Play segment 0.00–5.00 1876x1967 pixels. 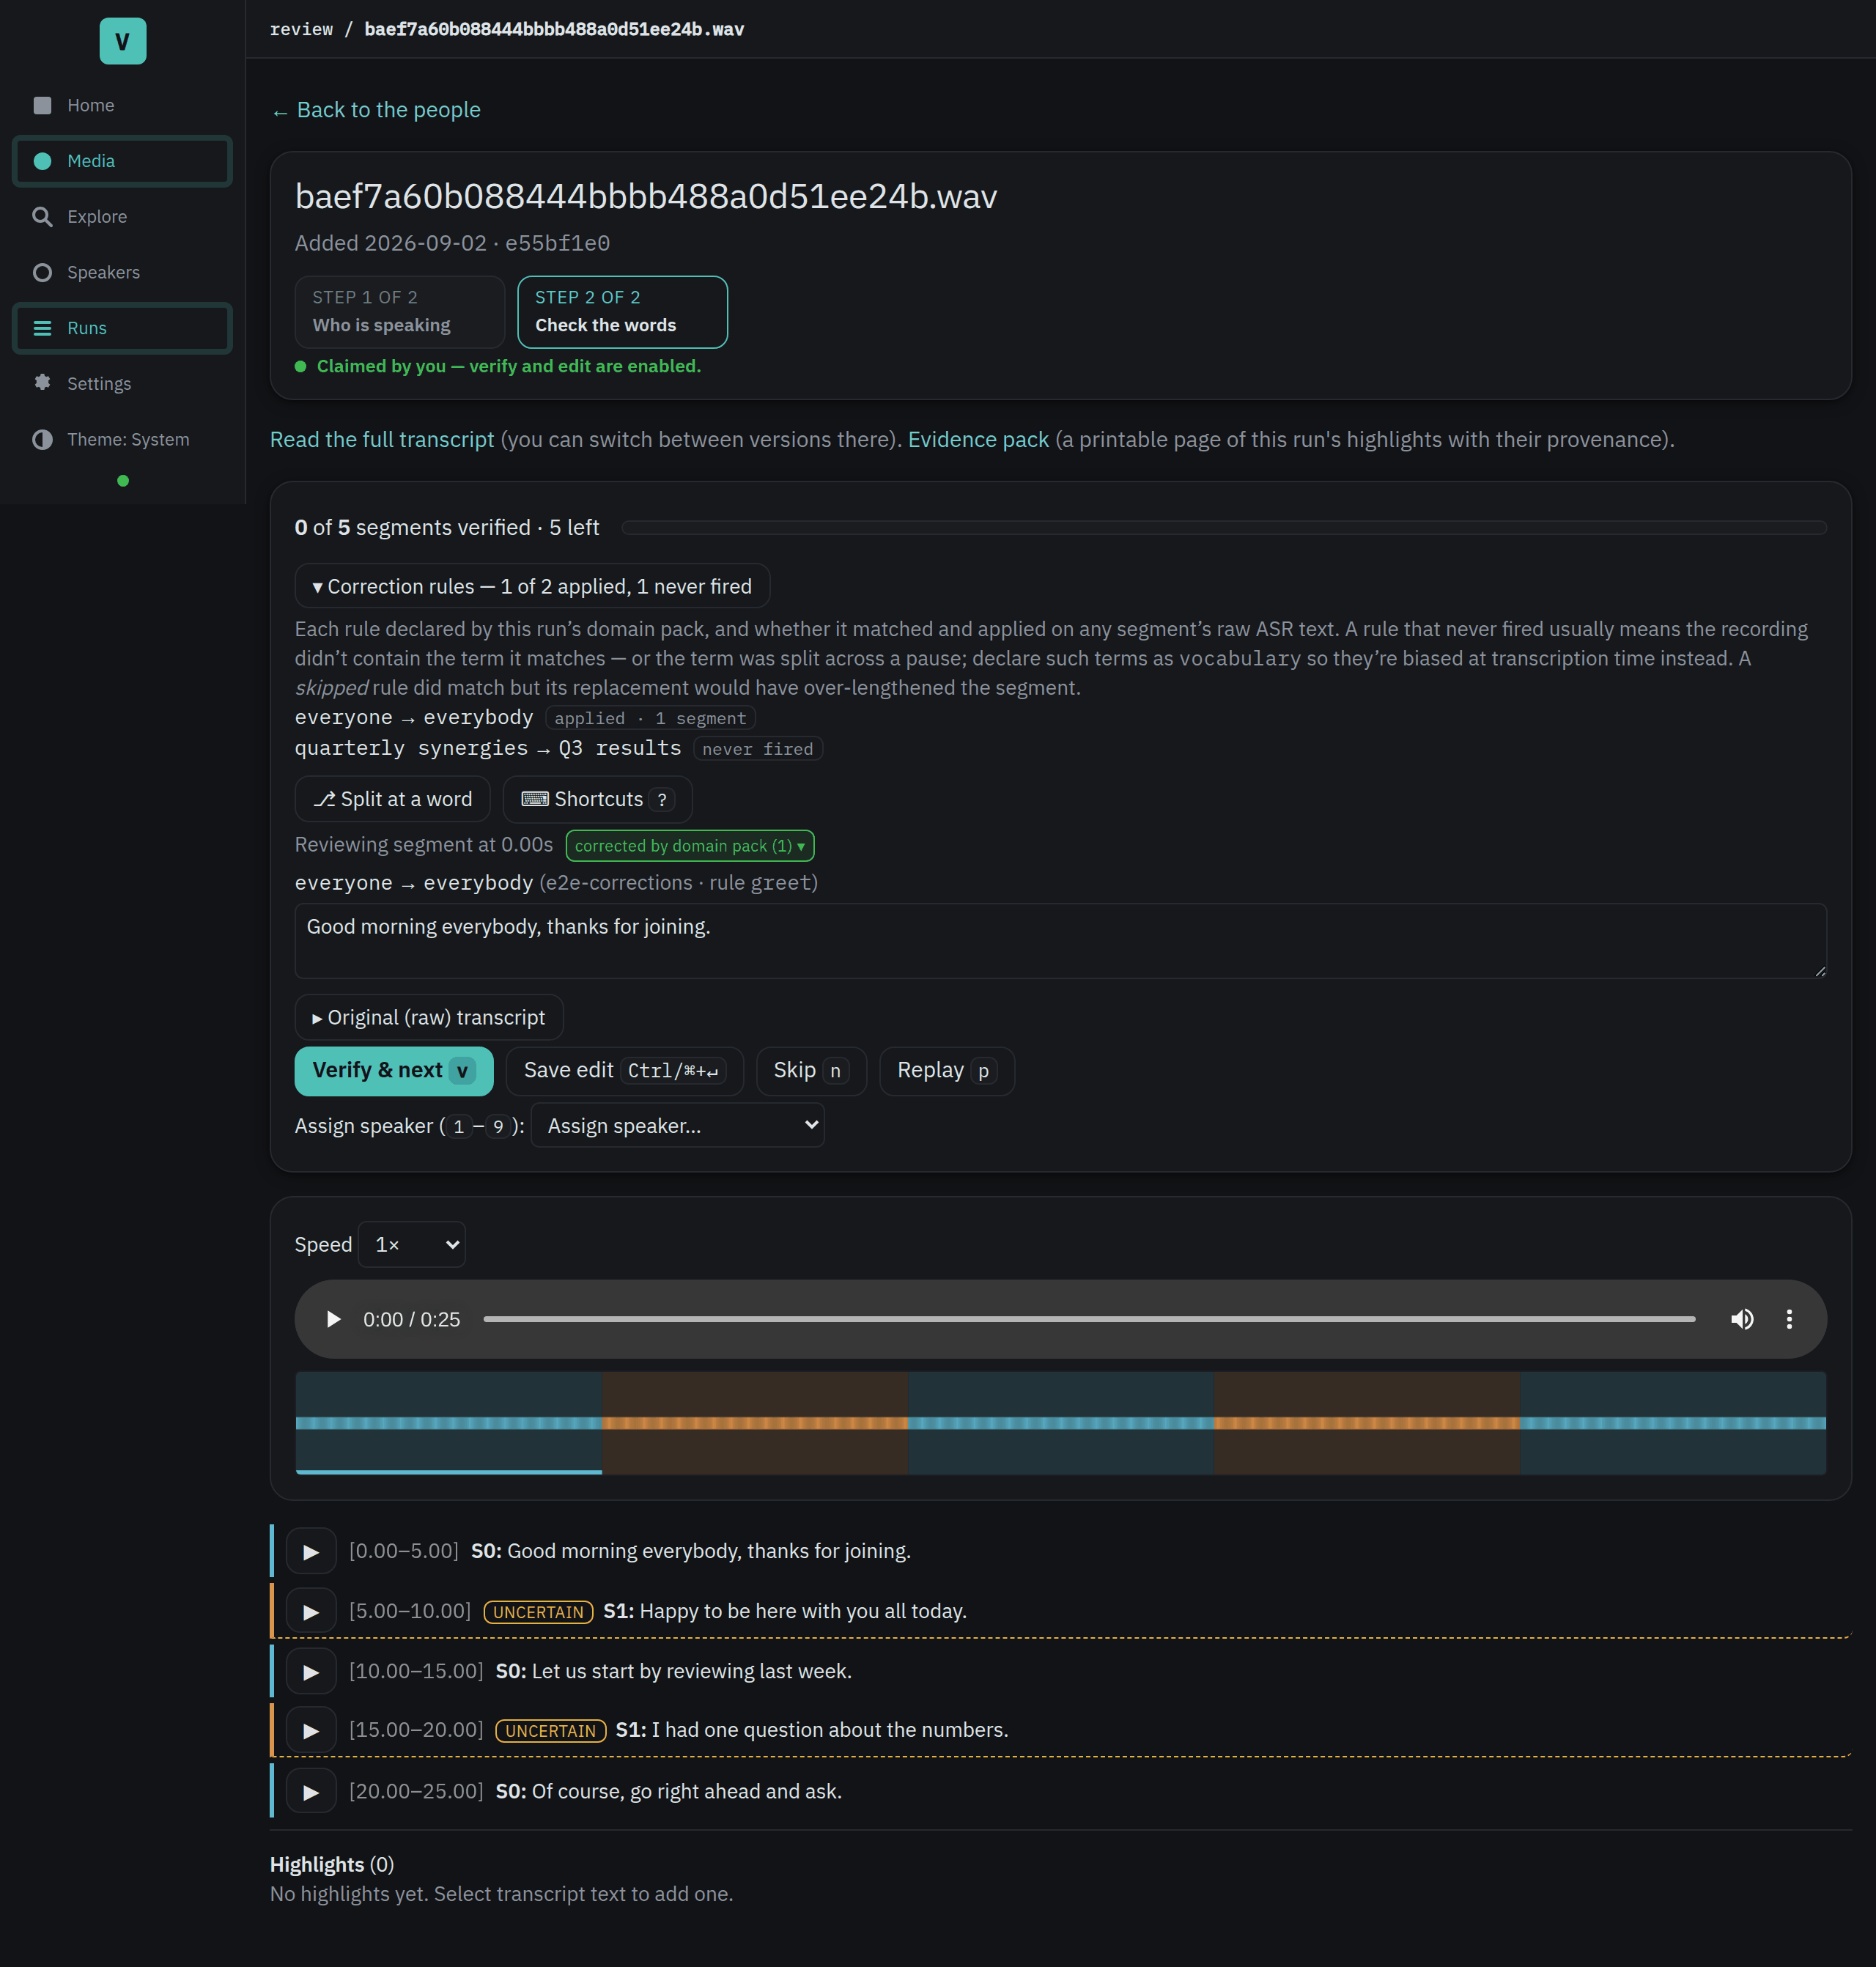click(x=311, y=1551)
